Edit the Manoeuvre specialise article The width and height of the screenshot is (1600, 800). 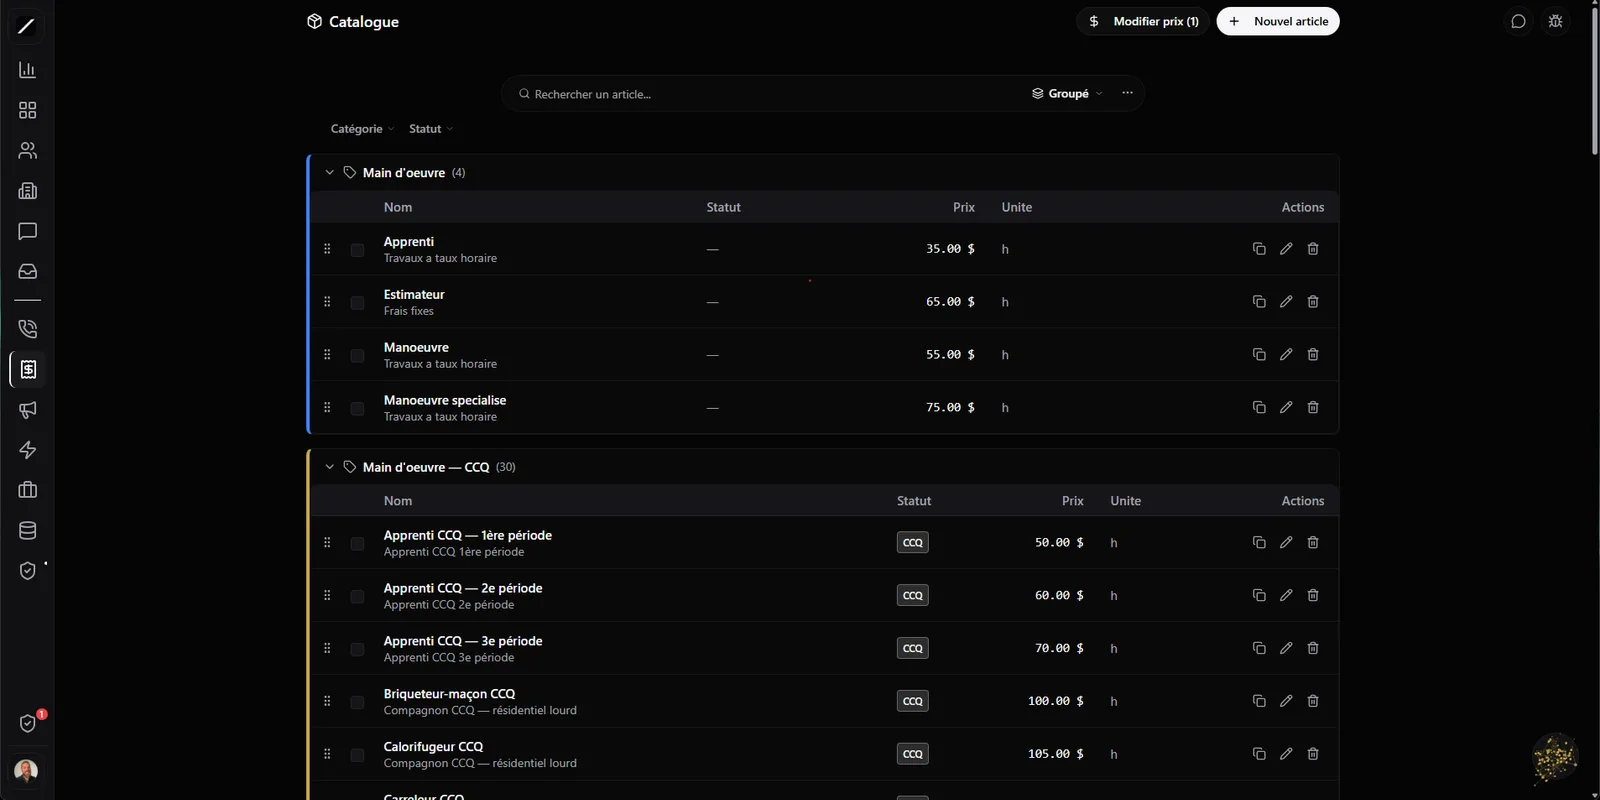[x=1286, y=408]
